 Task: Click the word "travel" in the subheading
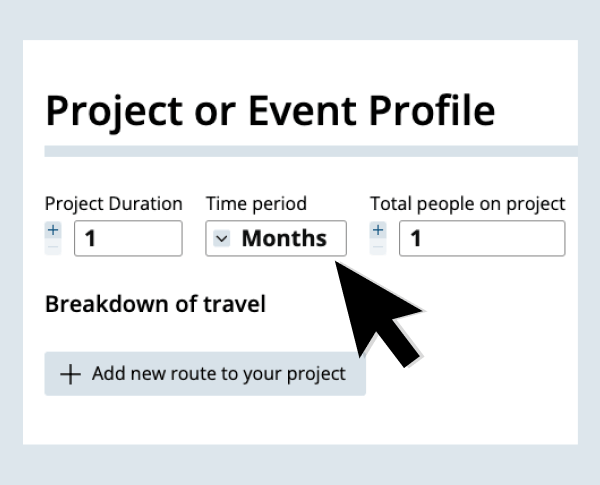click(x=234, y=303)
